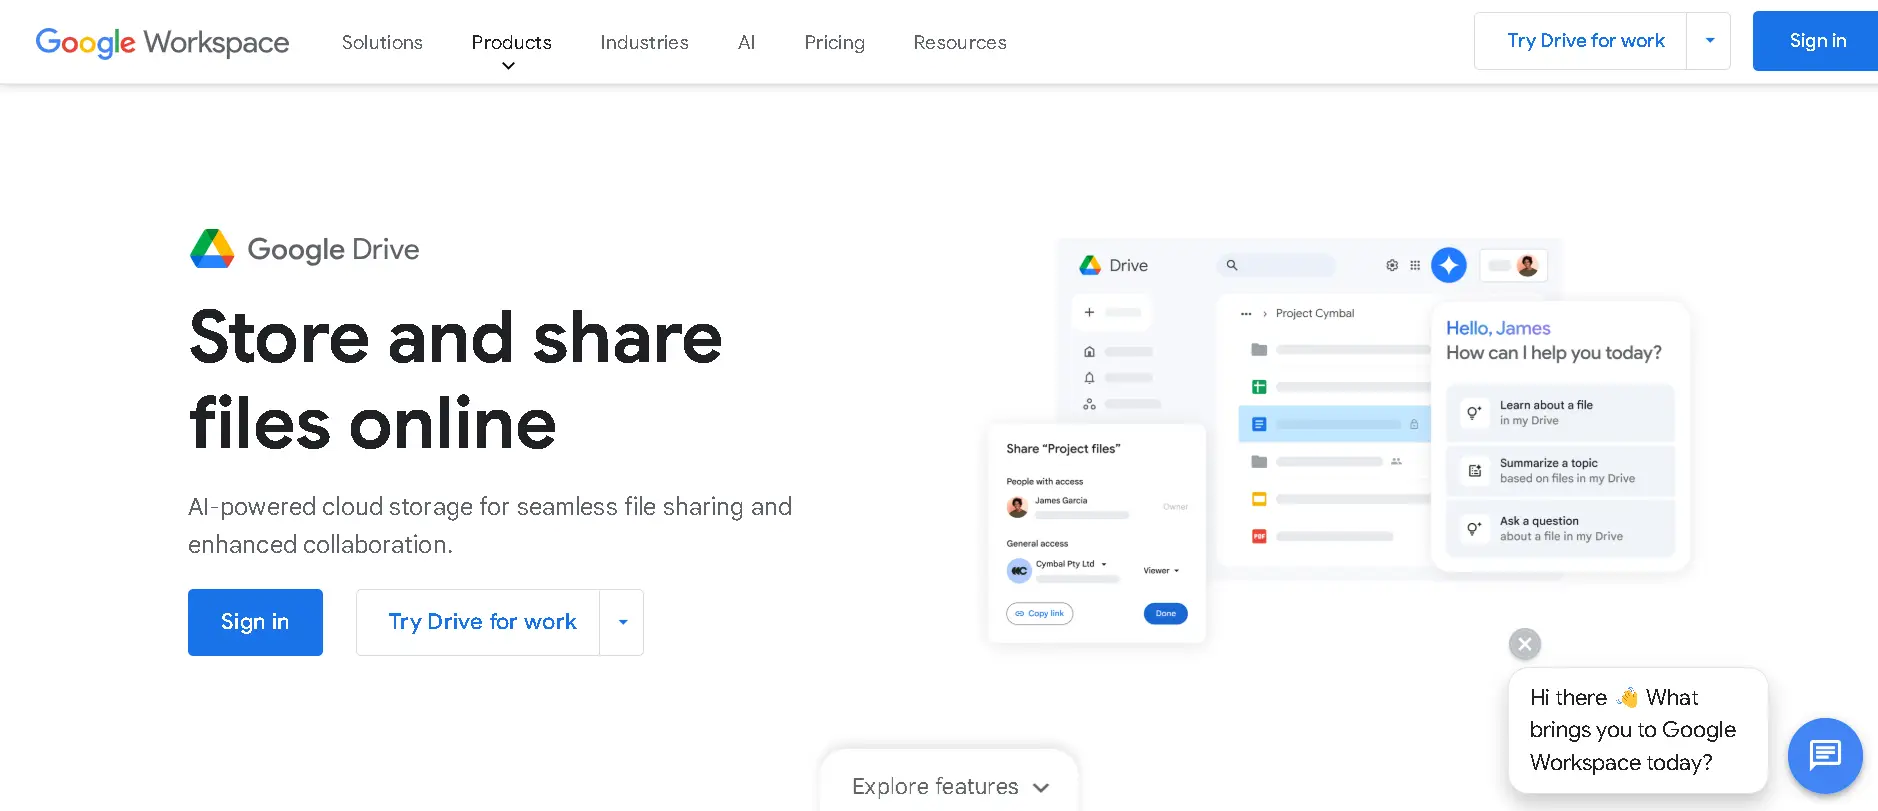The width and height of the screenshot is (1878, 811).
Task: Click the blue Docs file icon in highlighted row
Action: (1259, 424)
